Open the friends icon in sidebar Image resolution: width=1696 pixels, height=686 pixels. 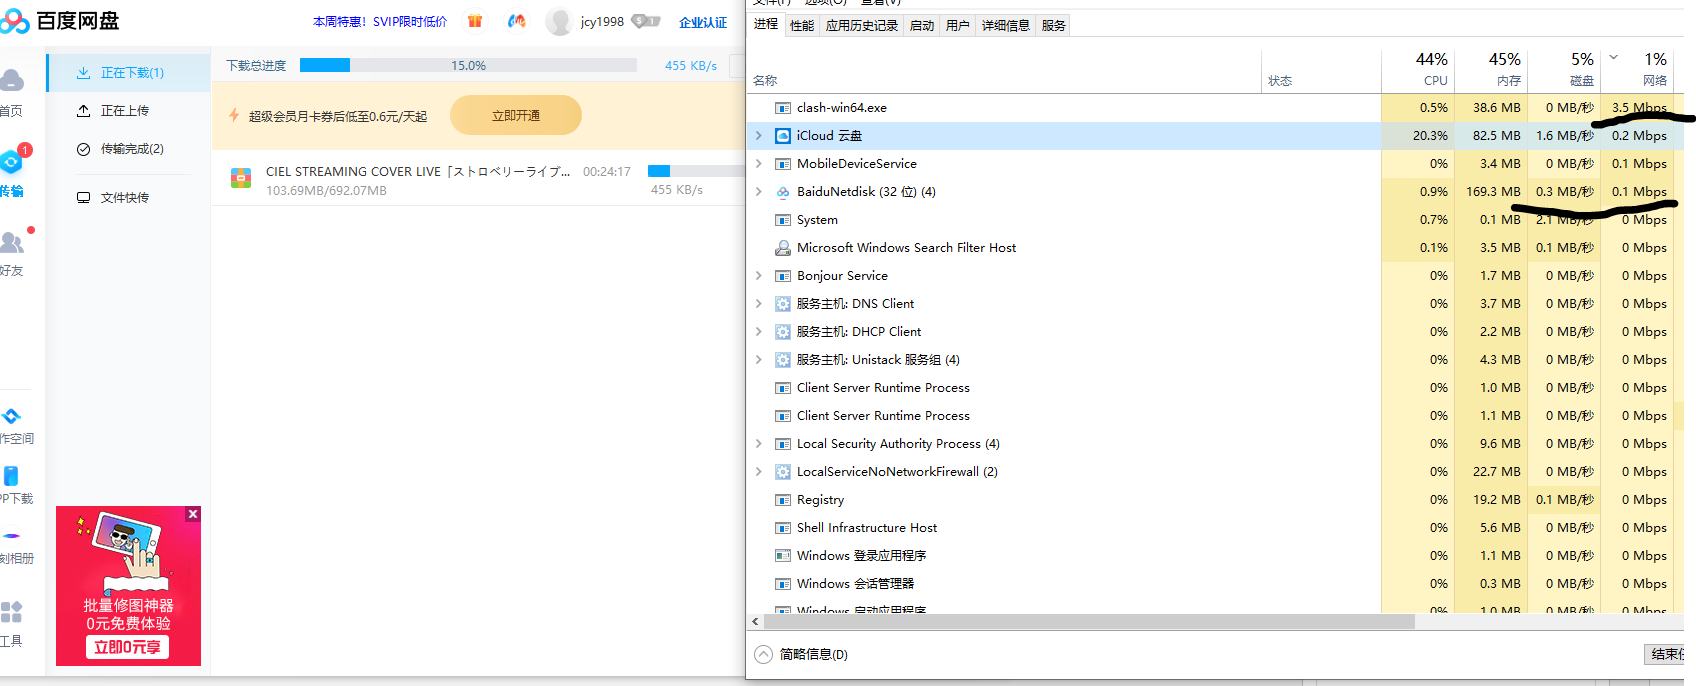[11, 242]
